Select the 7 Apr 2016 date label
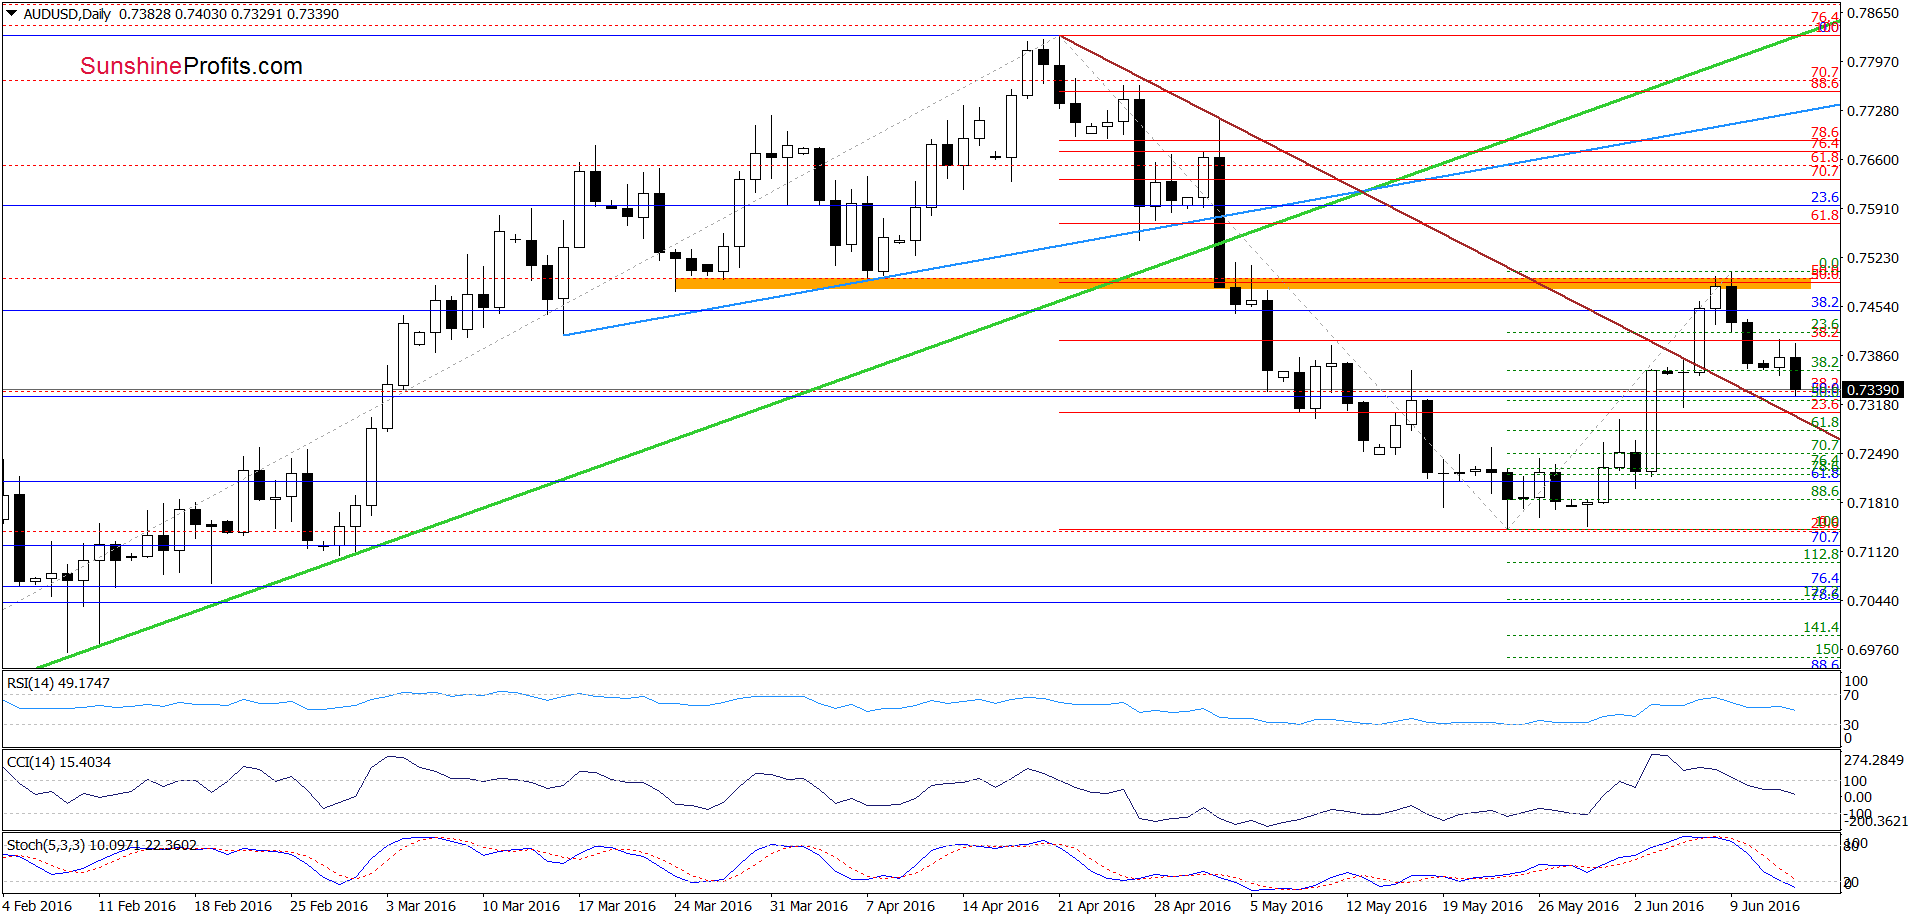The height and width of the screenshot is (920, 1908). [901, 906]
